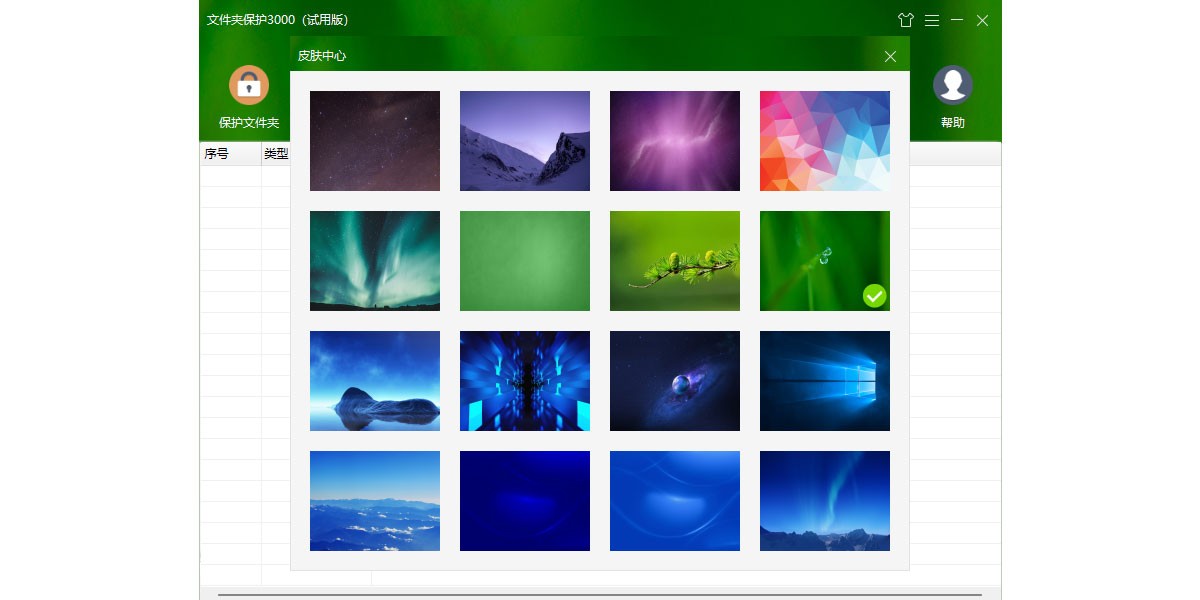Image resolution: width=1200 pixels, height=600 pixels.
Task: Choose the planet galaxy skin
Action: (675, 381)
